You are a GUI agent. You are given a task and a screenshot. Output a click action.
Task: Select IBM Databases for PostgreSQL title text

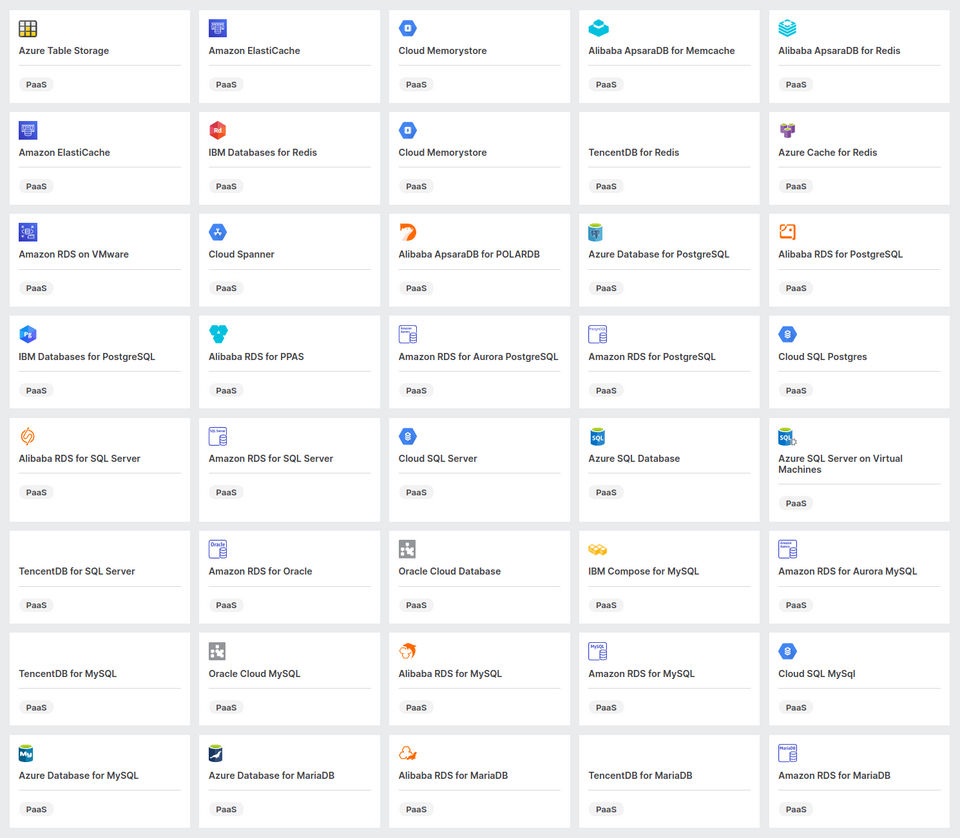[x=87, y=357]
